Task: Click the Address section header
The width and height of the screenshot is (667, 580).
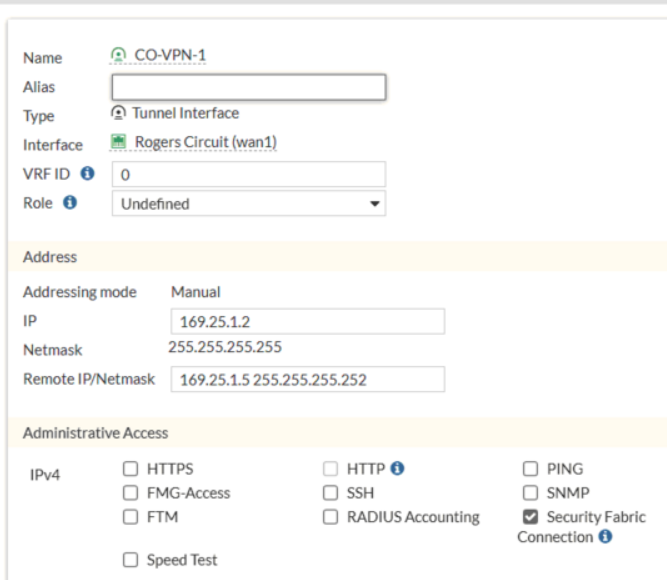Action: (50, 257)
